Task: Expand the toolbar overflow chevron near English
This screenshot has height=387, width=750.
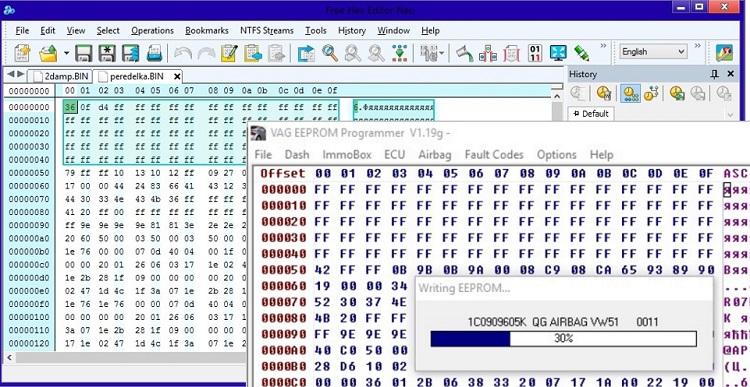Action: click(x=698, y=46)
